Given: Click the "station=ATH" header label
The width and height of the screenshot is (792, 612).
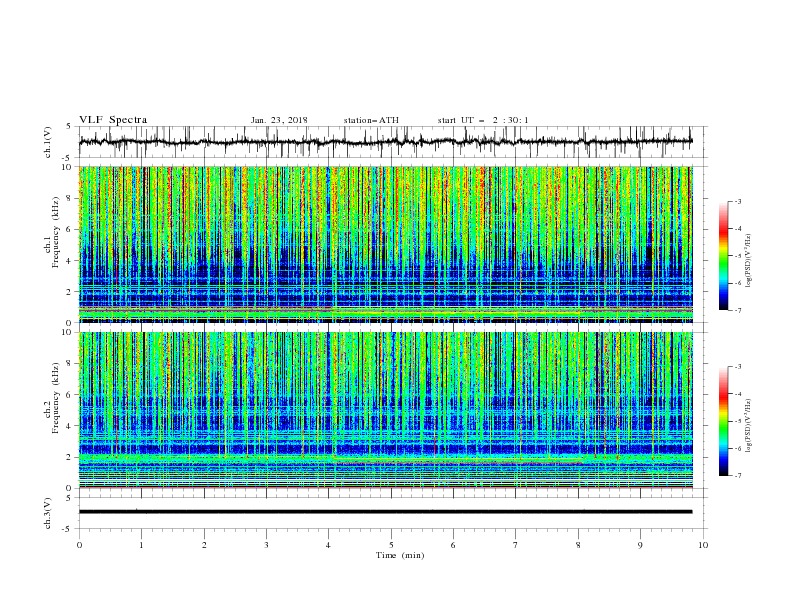Looking at the screenshot, I should pyautogui.click(x=371, y=120).
